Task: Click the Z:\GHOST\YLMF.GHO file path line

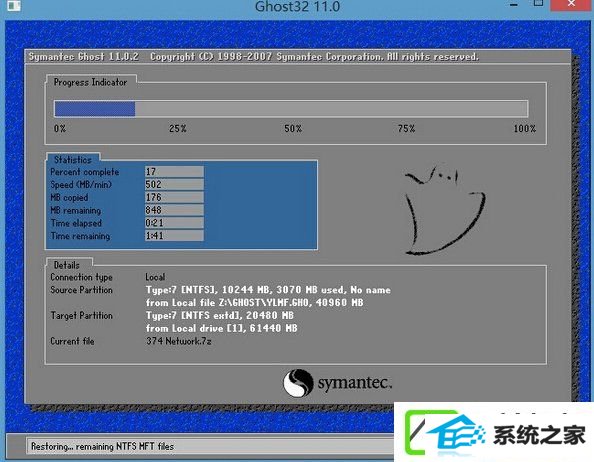Action: click(255, 303)
